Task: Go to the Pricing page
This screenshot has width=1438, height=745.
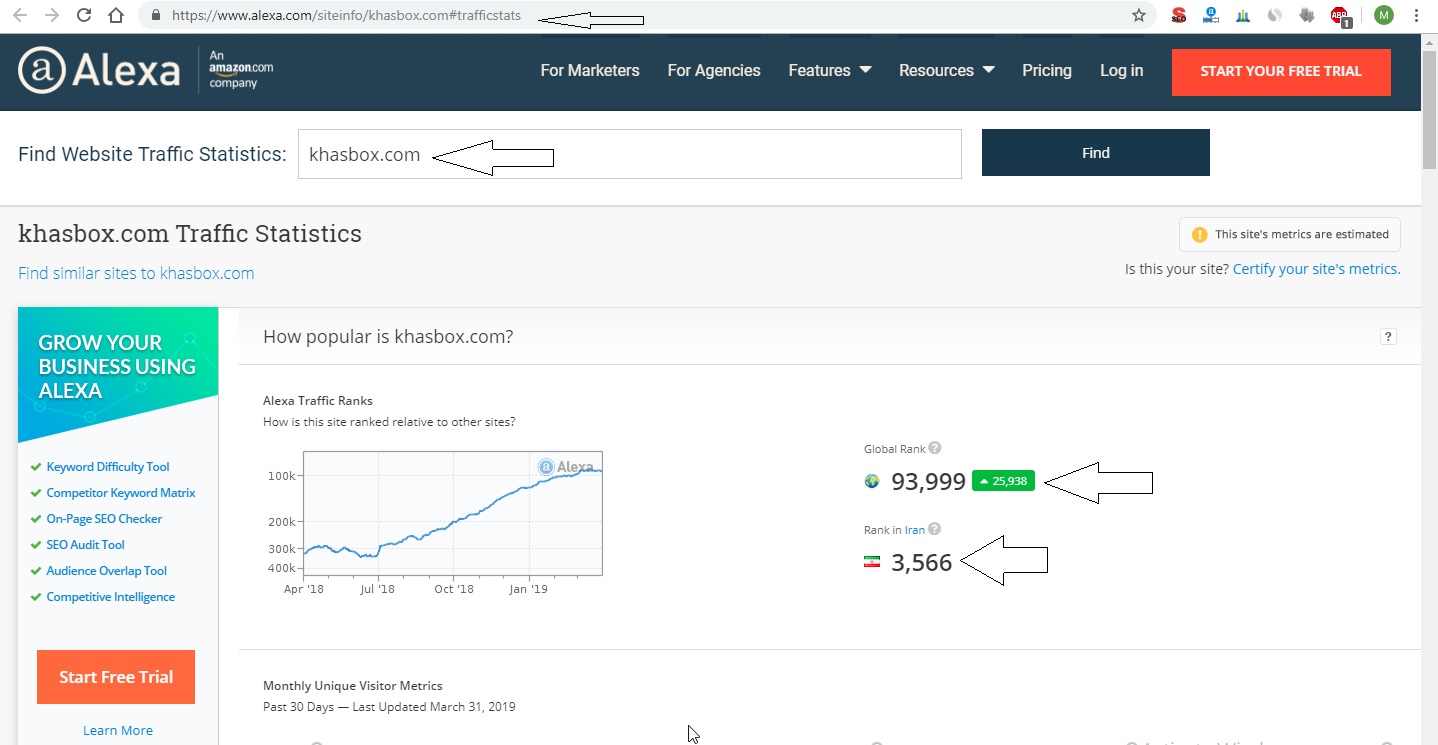Action: click(1046, 71)
